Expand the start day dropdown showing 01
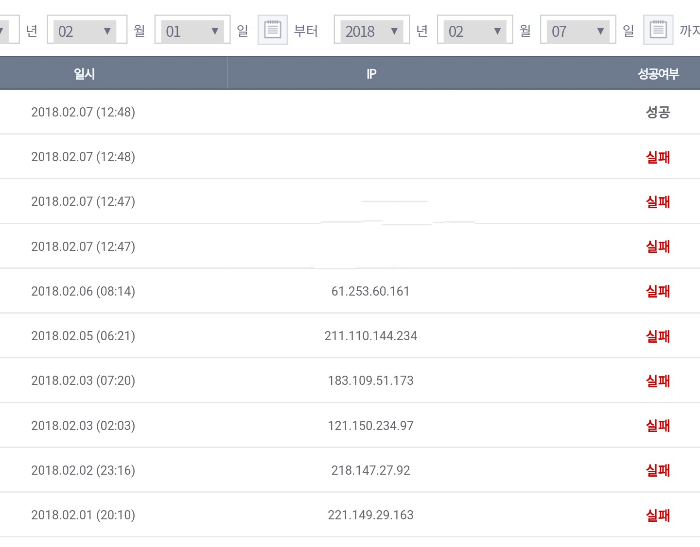This screenshot has width=700, height=547. (x=193, y=31)
